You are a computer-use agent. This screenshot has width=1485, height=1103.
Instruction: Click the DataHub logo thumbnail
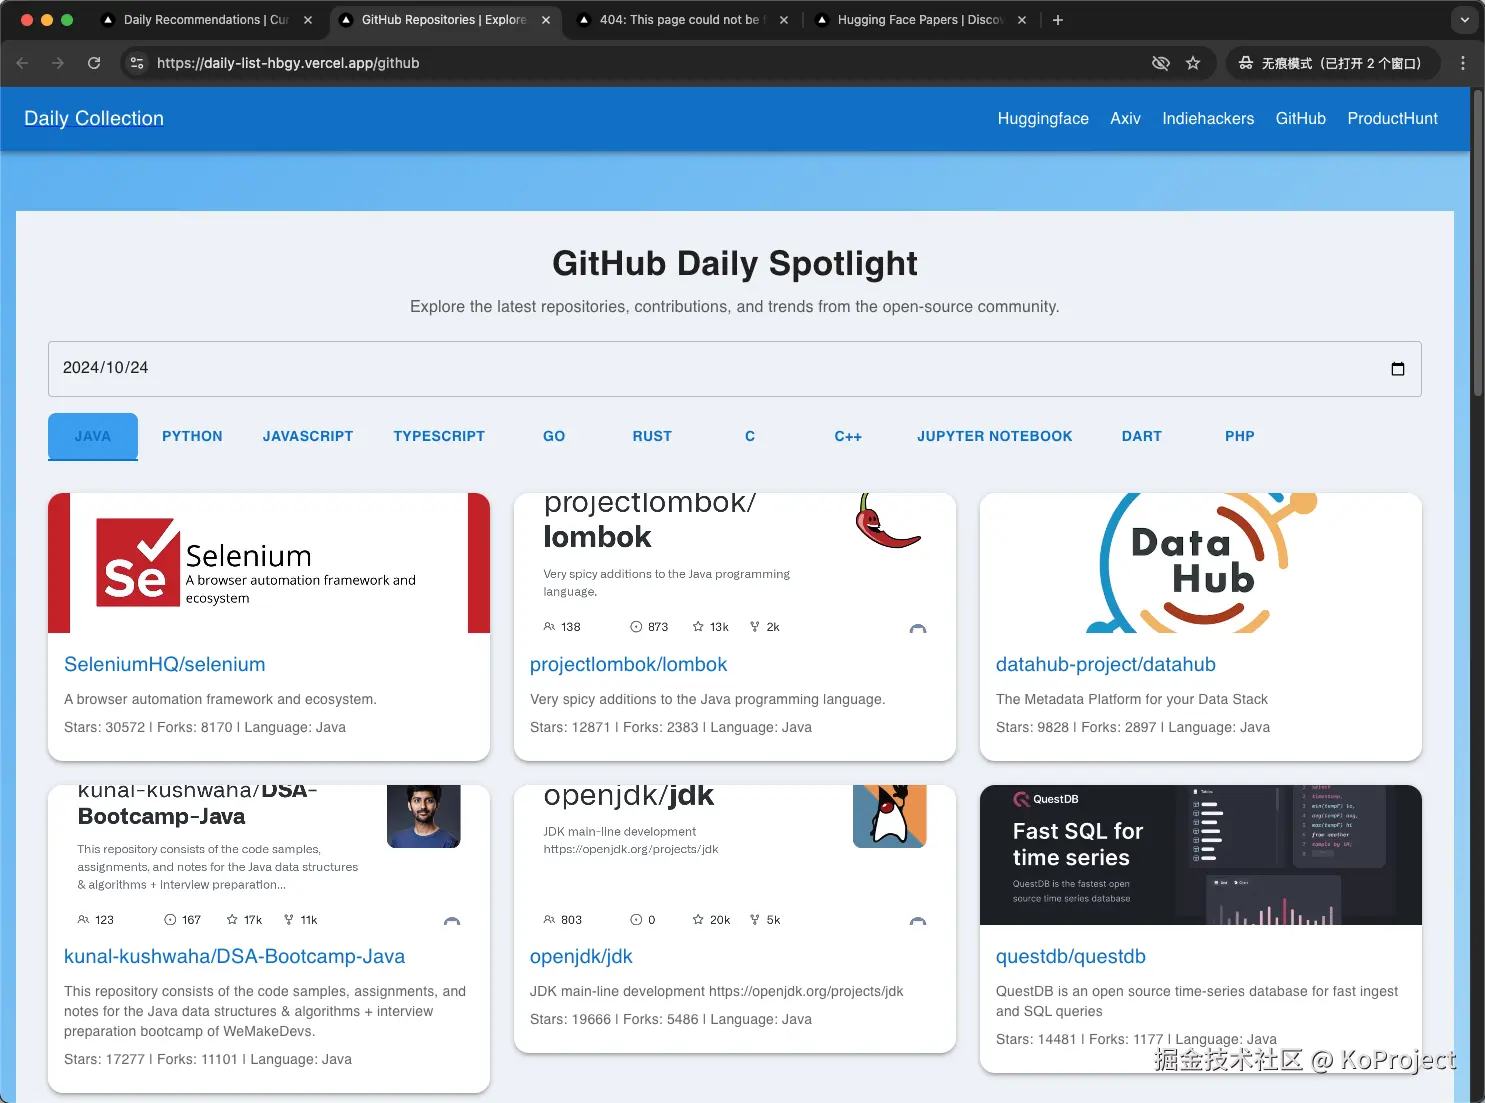[1201, 563]
